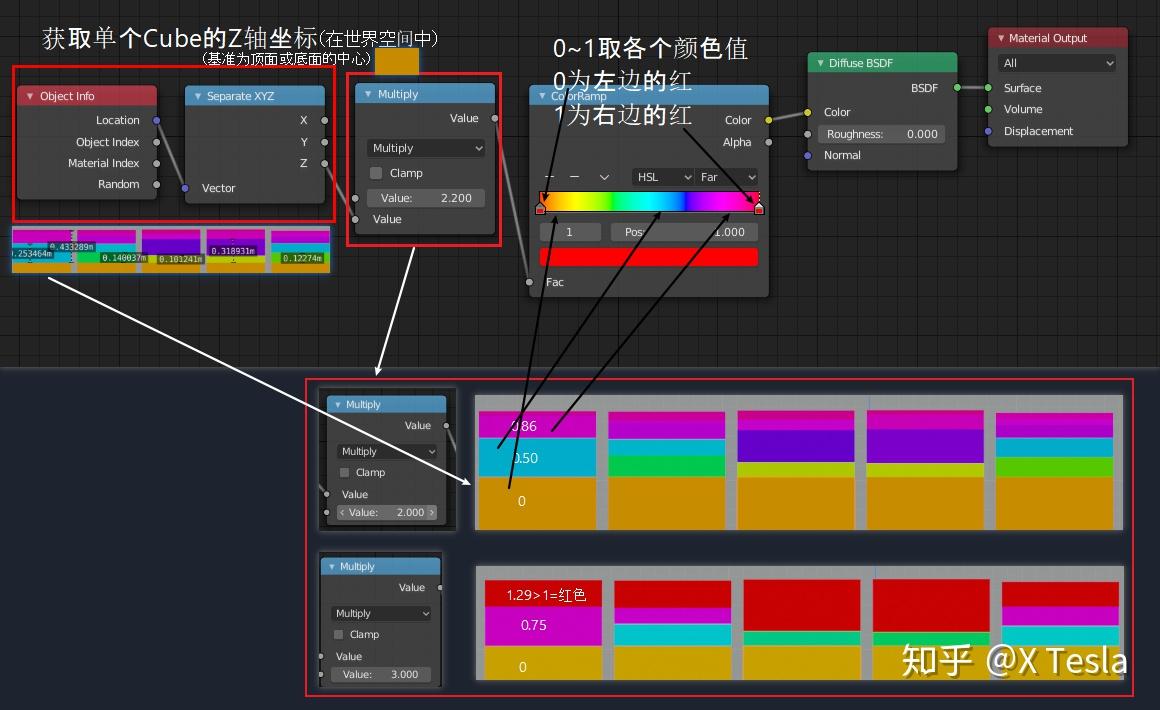Add a new color ramp stop
This screenshot has width=1160, height=710.
click(x=551, y=177)
